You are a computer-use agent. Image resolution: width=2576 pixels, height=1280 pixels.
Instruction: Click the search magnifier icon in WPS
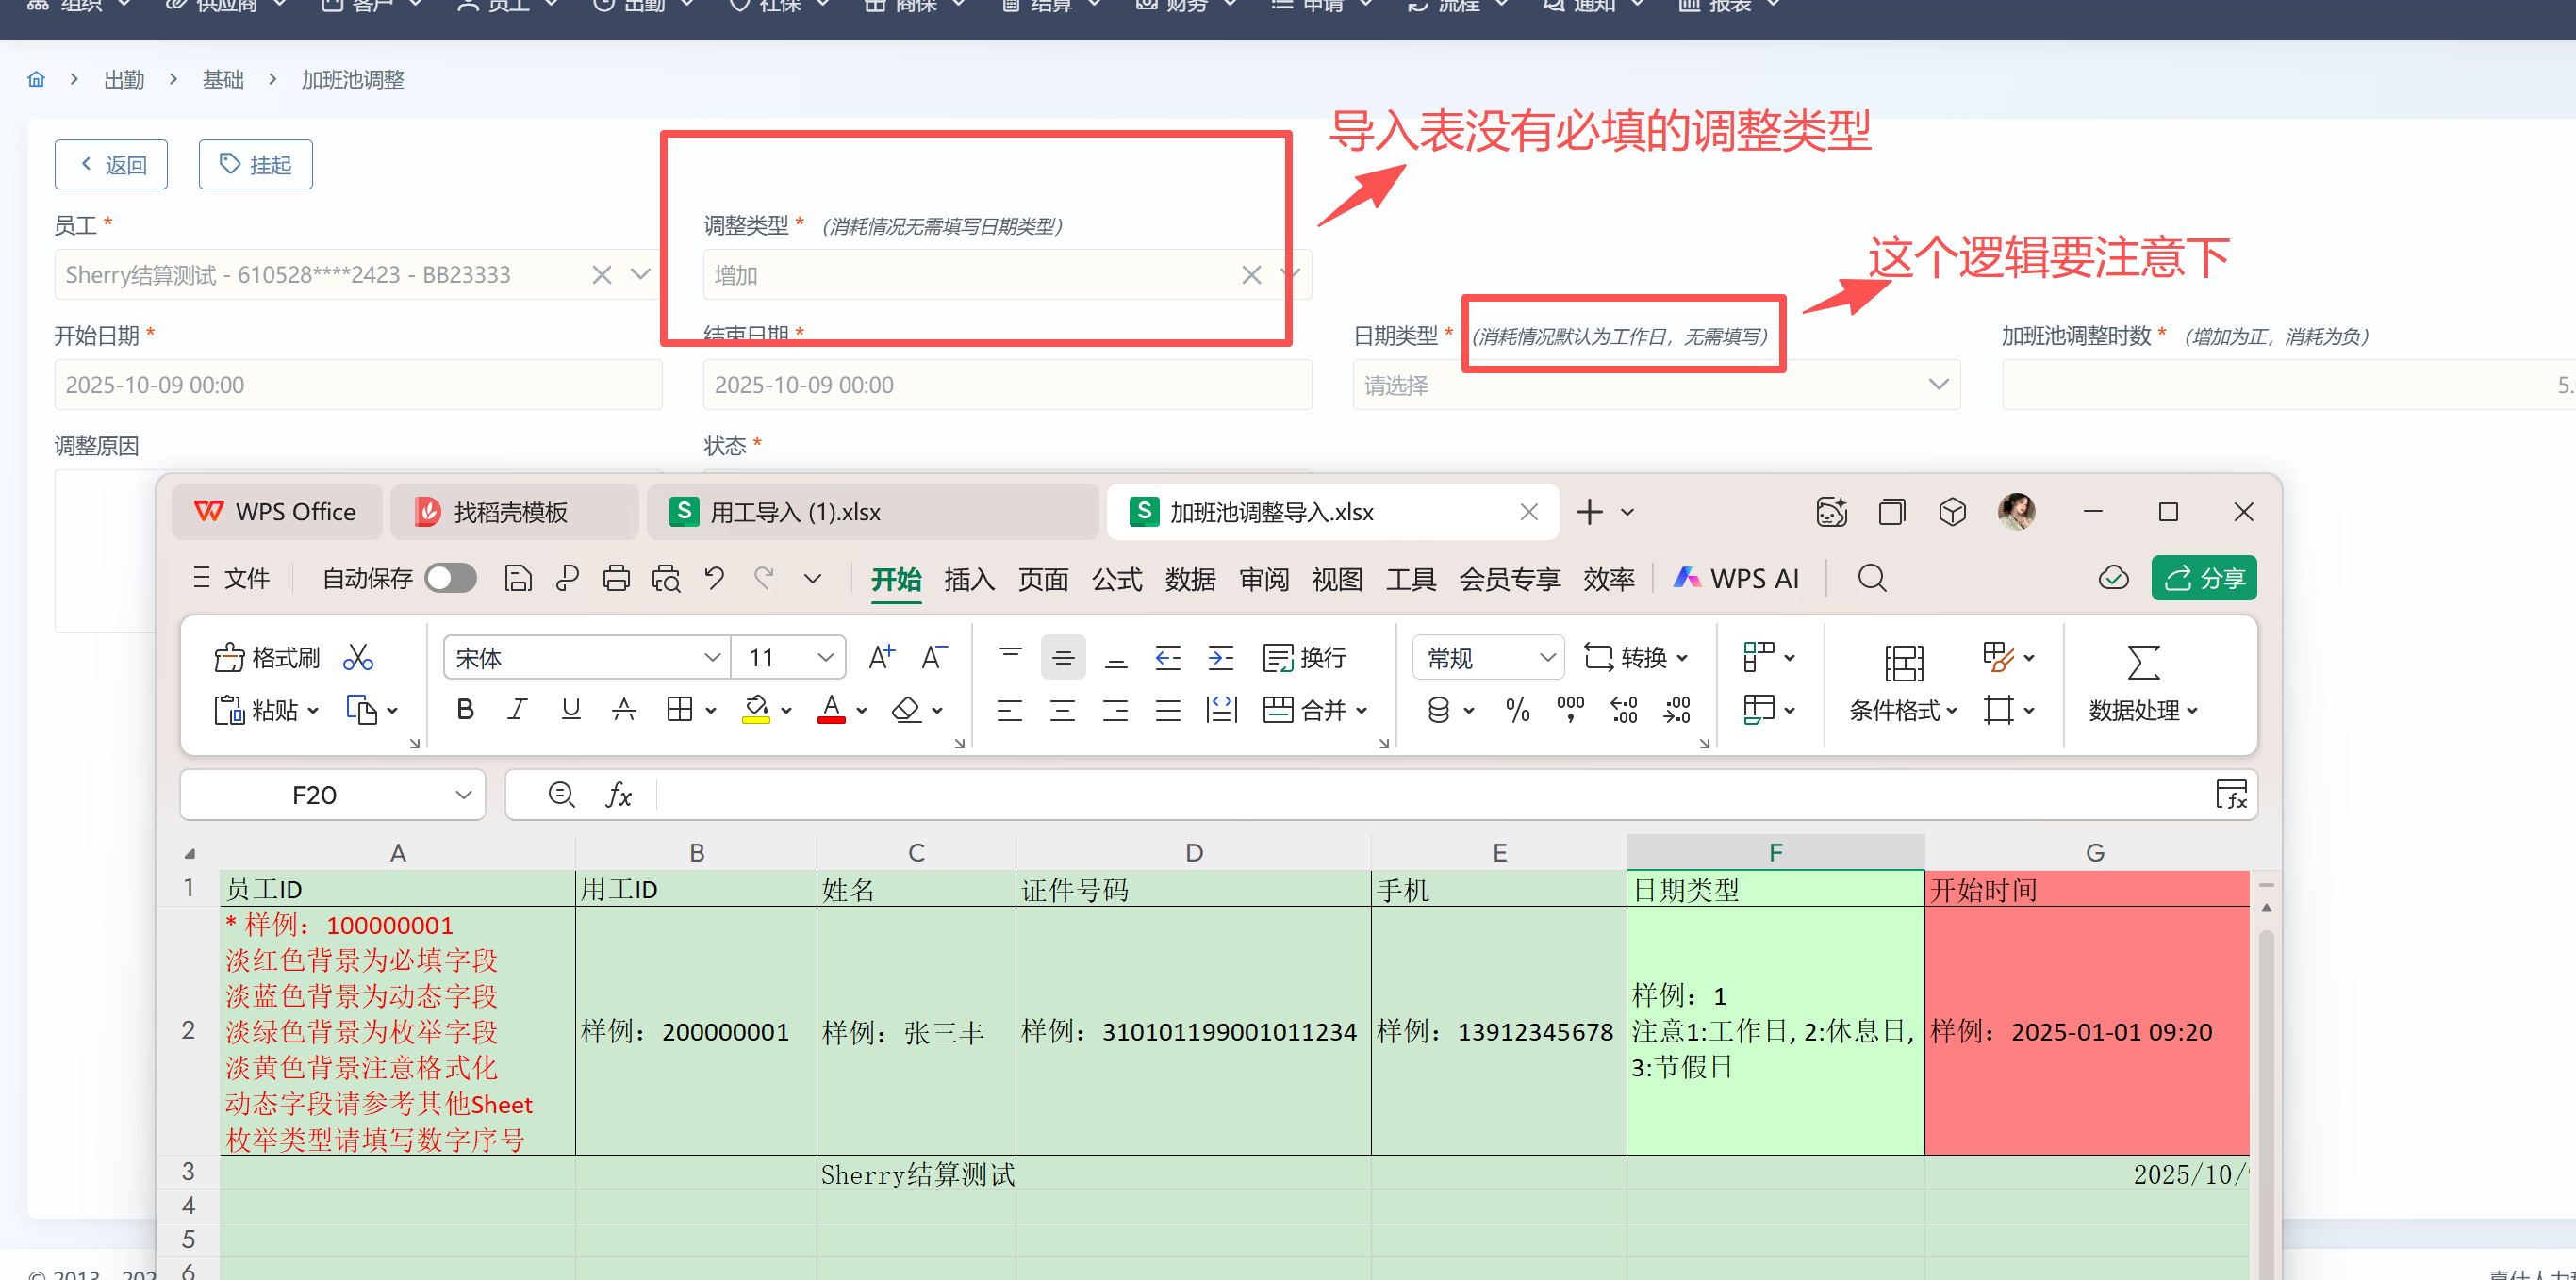point(1872,578)
